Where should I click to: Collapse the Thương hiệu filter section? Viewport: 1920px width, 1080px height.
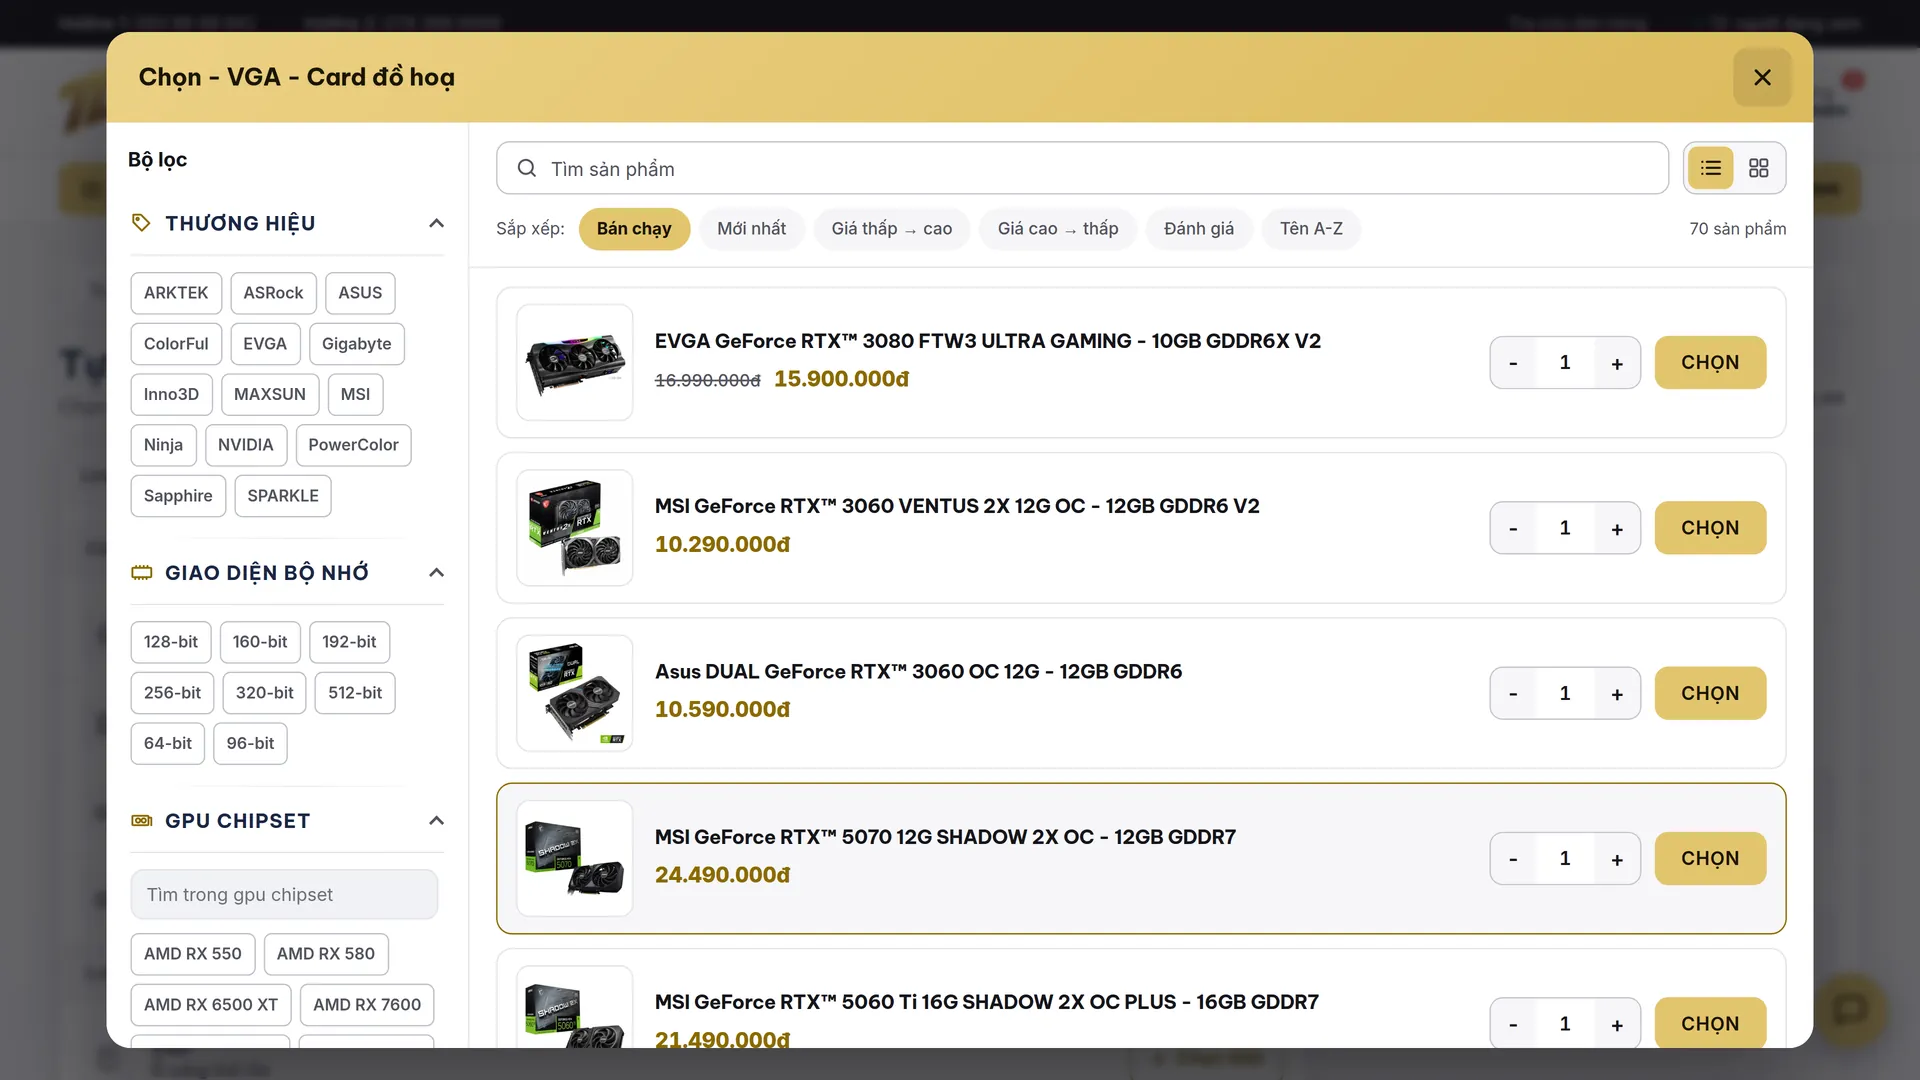(436, 223)
